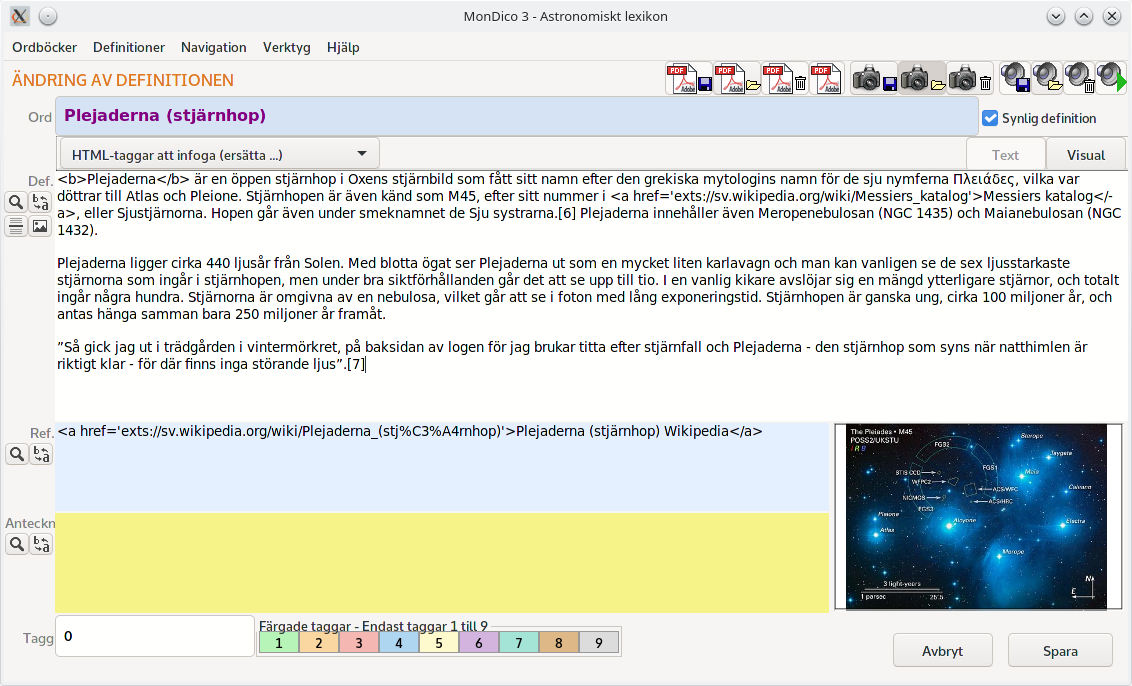Delete the attached PDF (trash icon)
1132x686 pixels.
click(785, 79)
